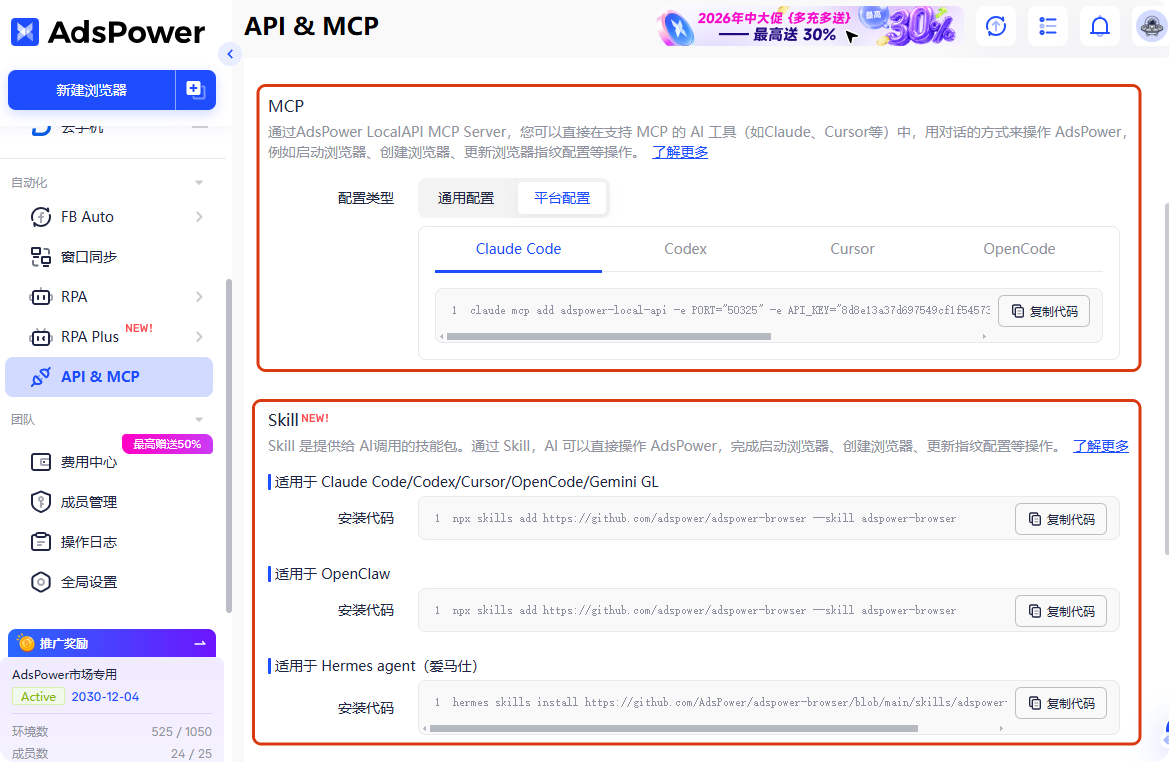Open Skill 了解更多 link
The height and width of the screenshot is (762, 1169).
tap(1100, 446)
